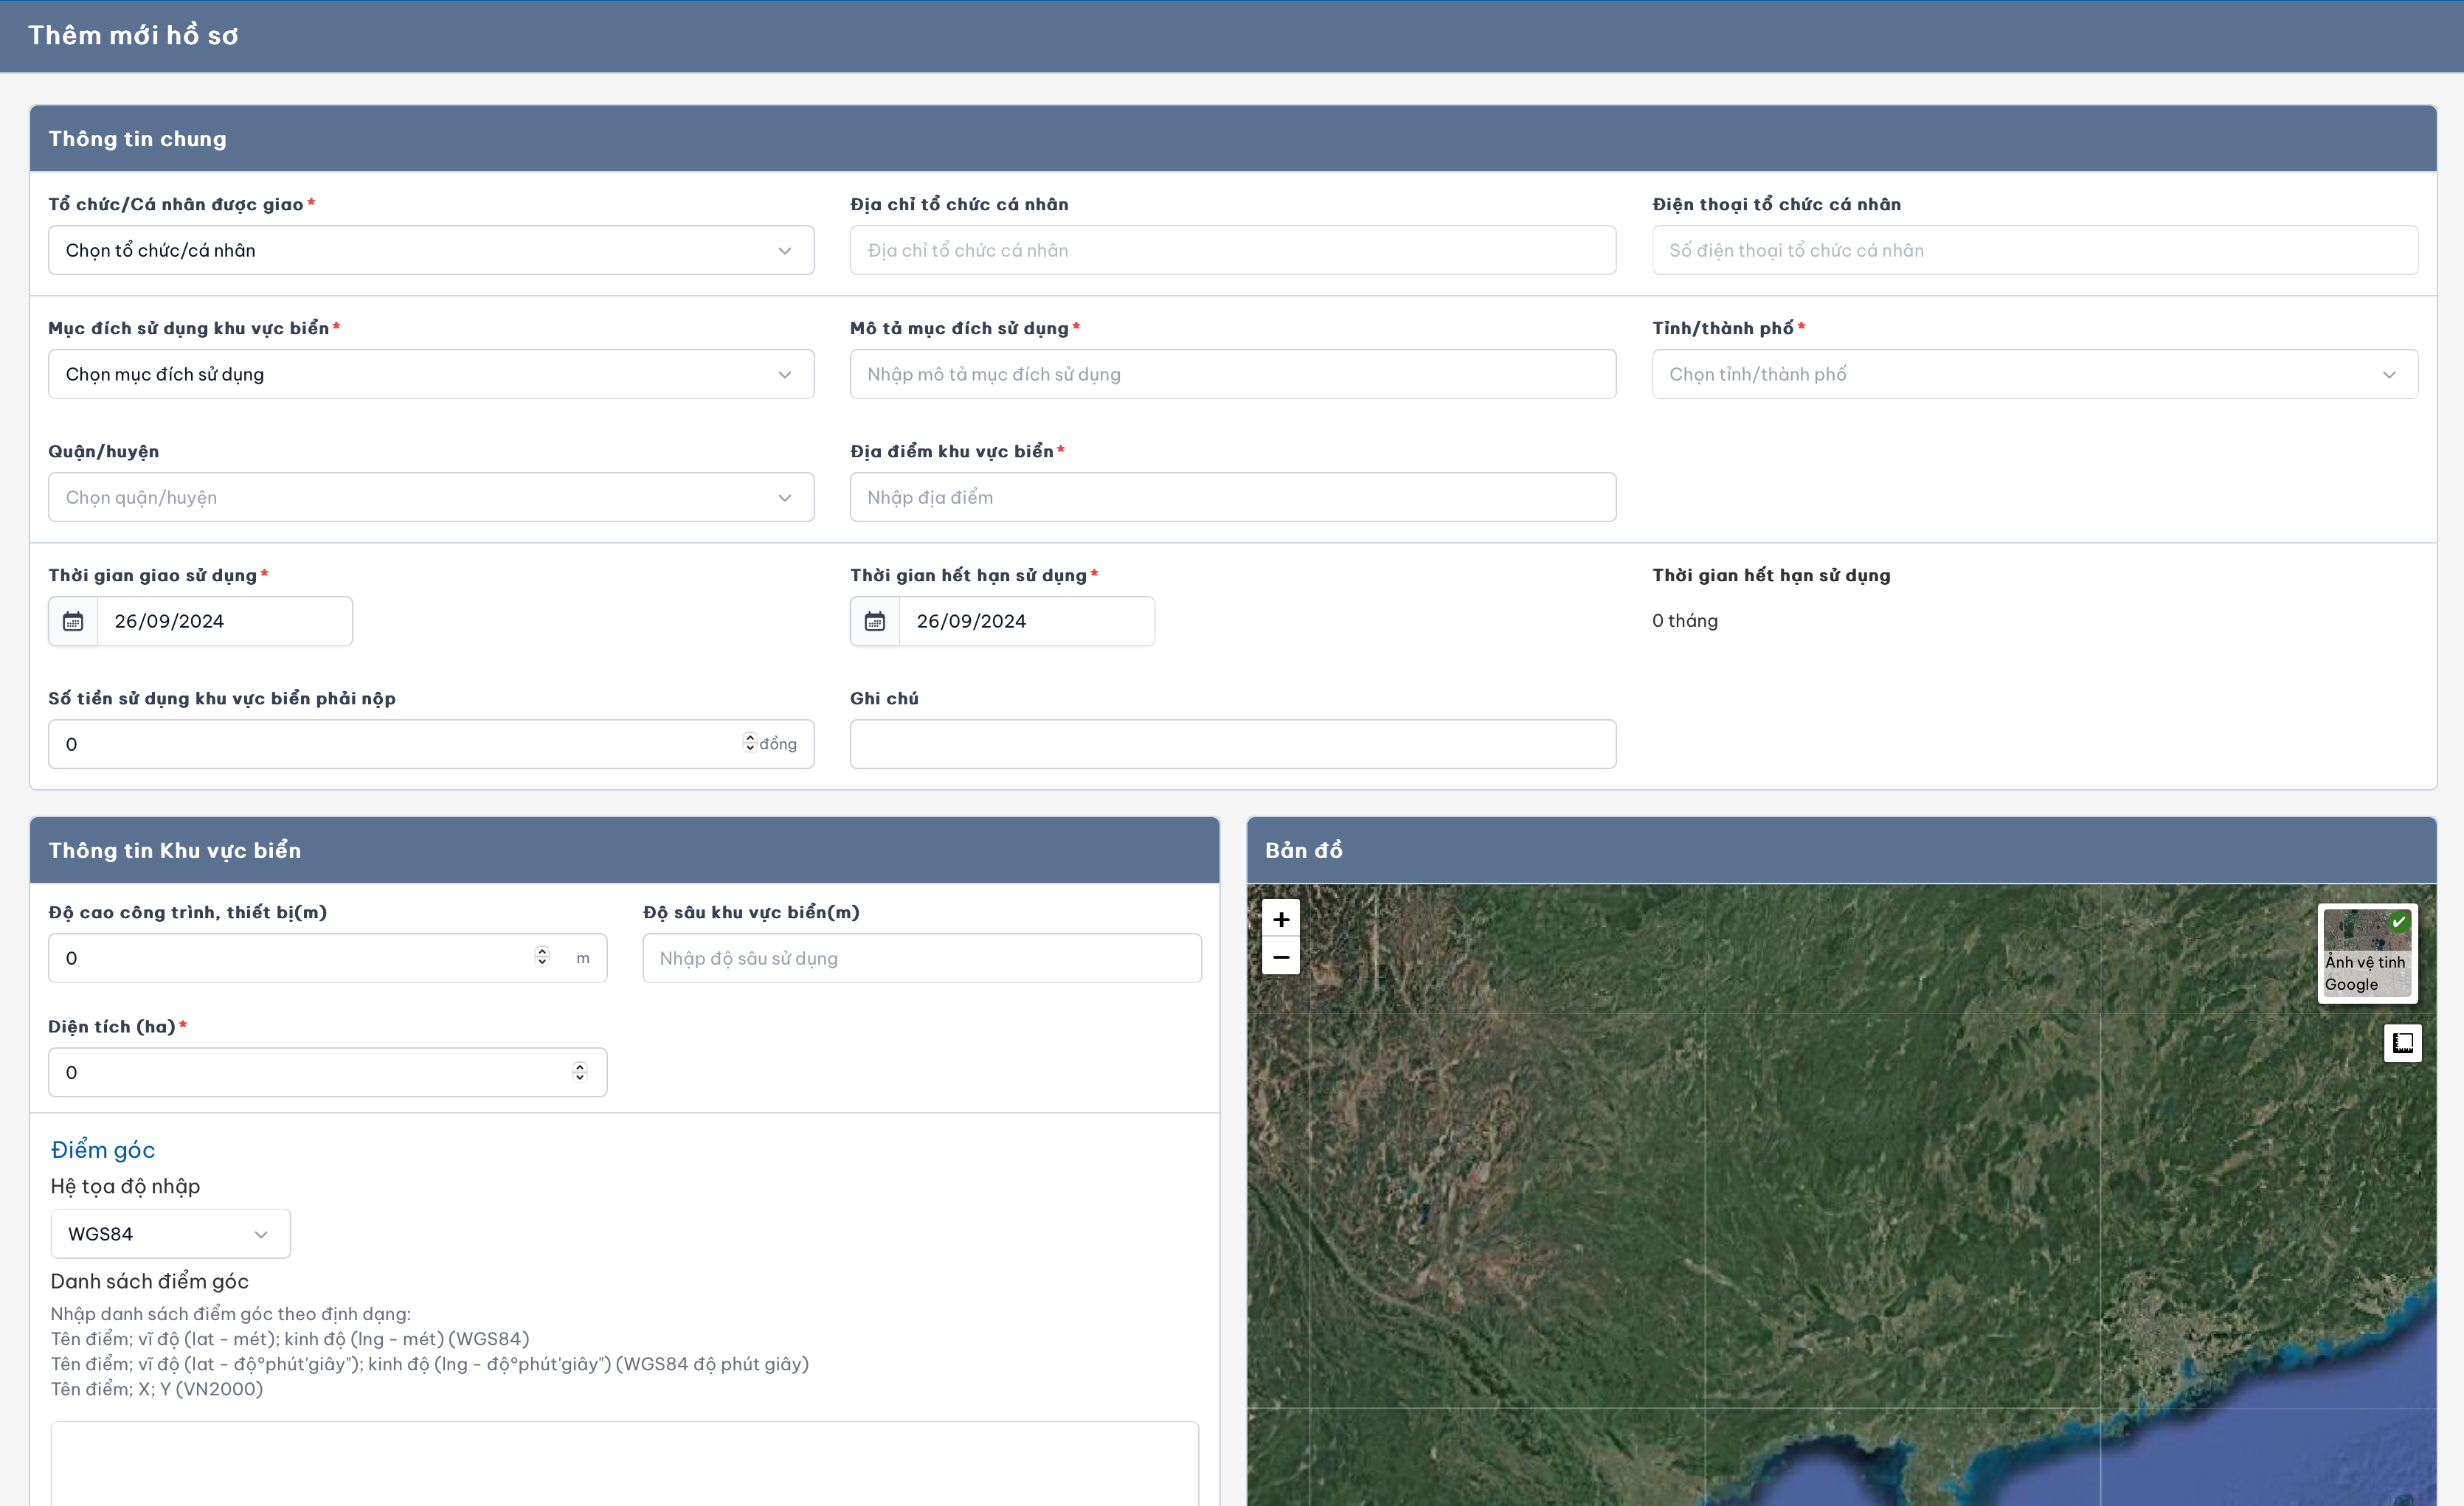
Task: Open Chọn quận/huyện dropdown
Action: (431, 497)
